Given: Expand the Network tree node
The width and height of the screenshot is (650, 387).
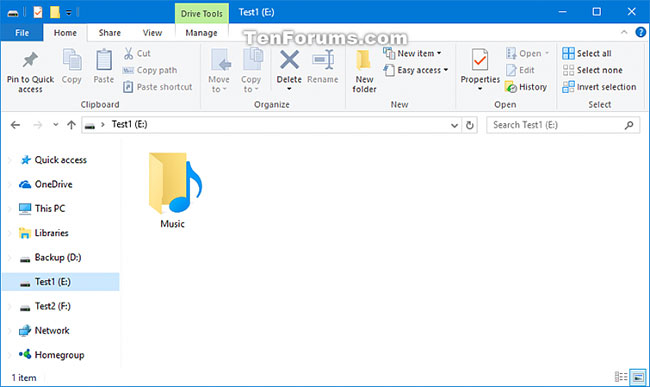Looking at the screenshot, I should click(10, 331).
